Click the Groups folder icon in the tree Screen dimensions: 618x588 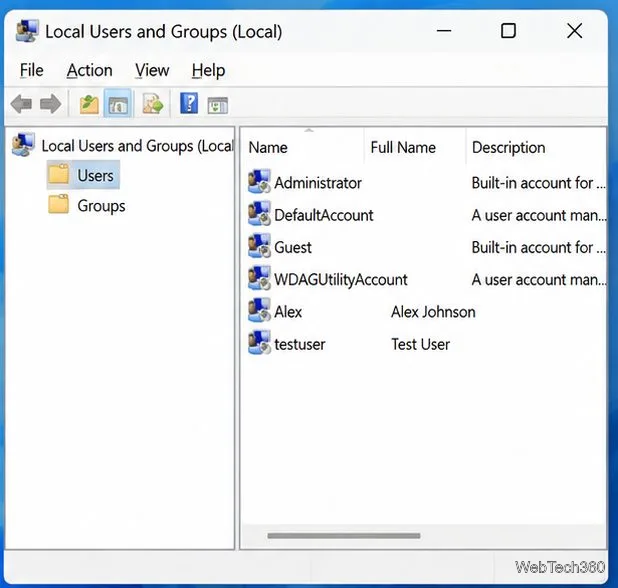click(x=58, y=204)
